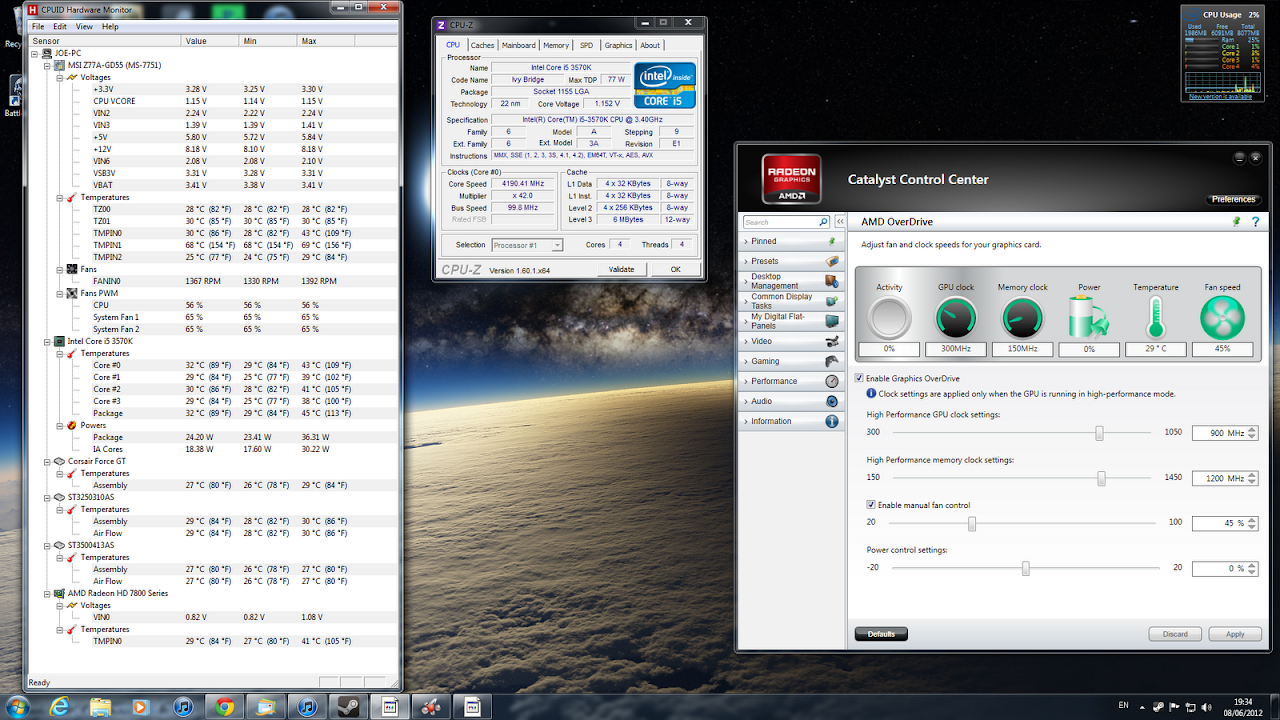The width and height of the screenshot is (1280, 720).
Task: Collapse Catalyst sidebar with double-chevron button
Action: click(x=840, y=222)
